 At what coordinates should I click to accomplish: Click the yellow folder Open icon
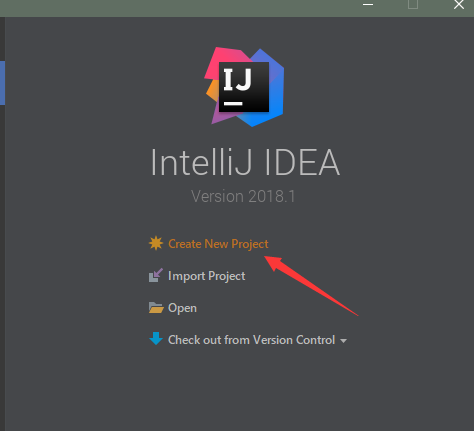[156, 308]
